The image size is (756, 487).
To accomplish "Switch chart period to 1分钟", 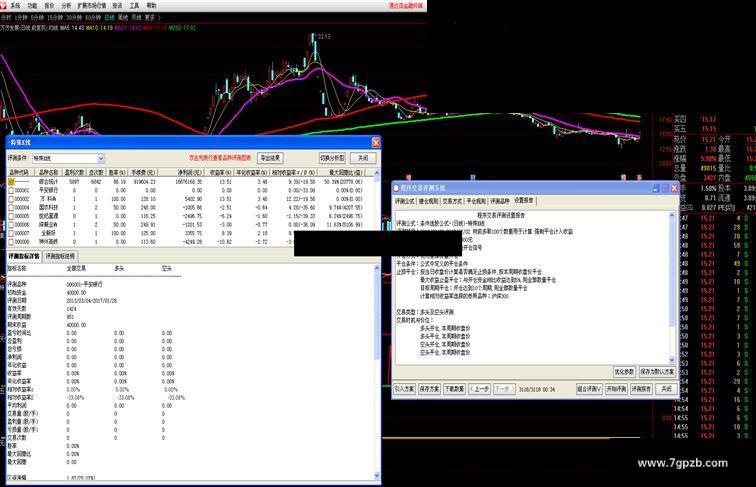I will pyautogui.click(x=21, y=17).
